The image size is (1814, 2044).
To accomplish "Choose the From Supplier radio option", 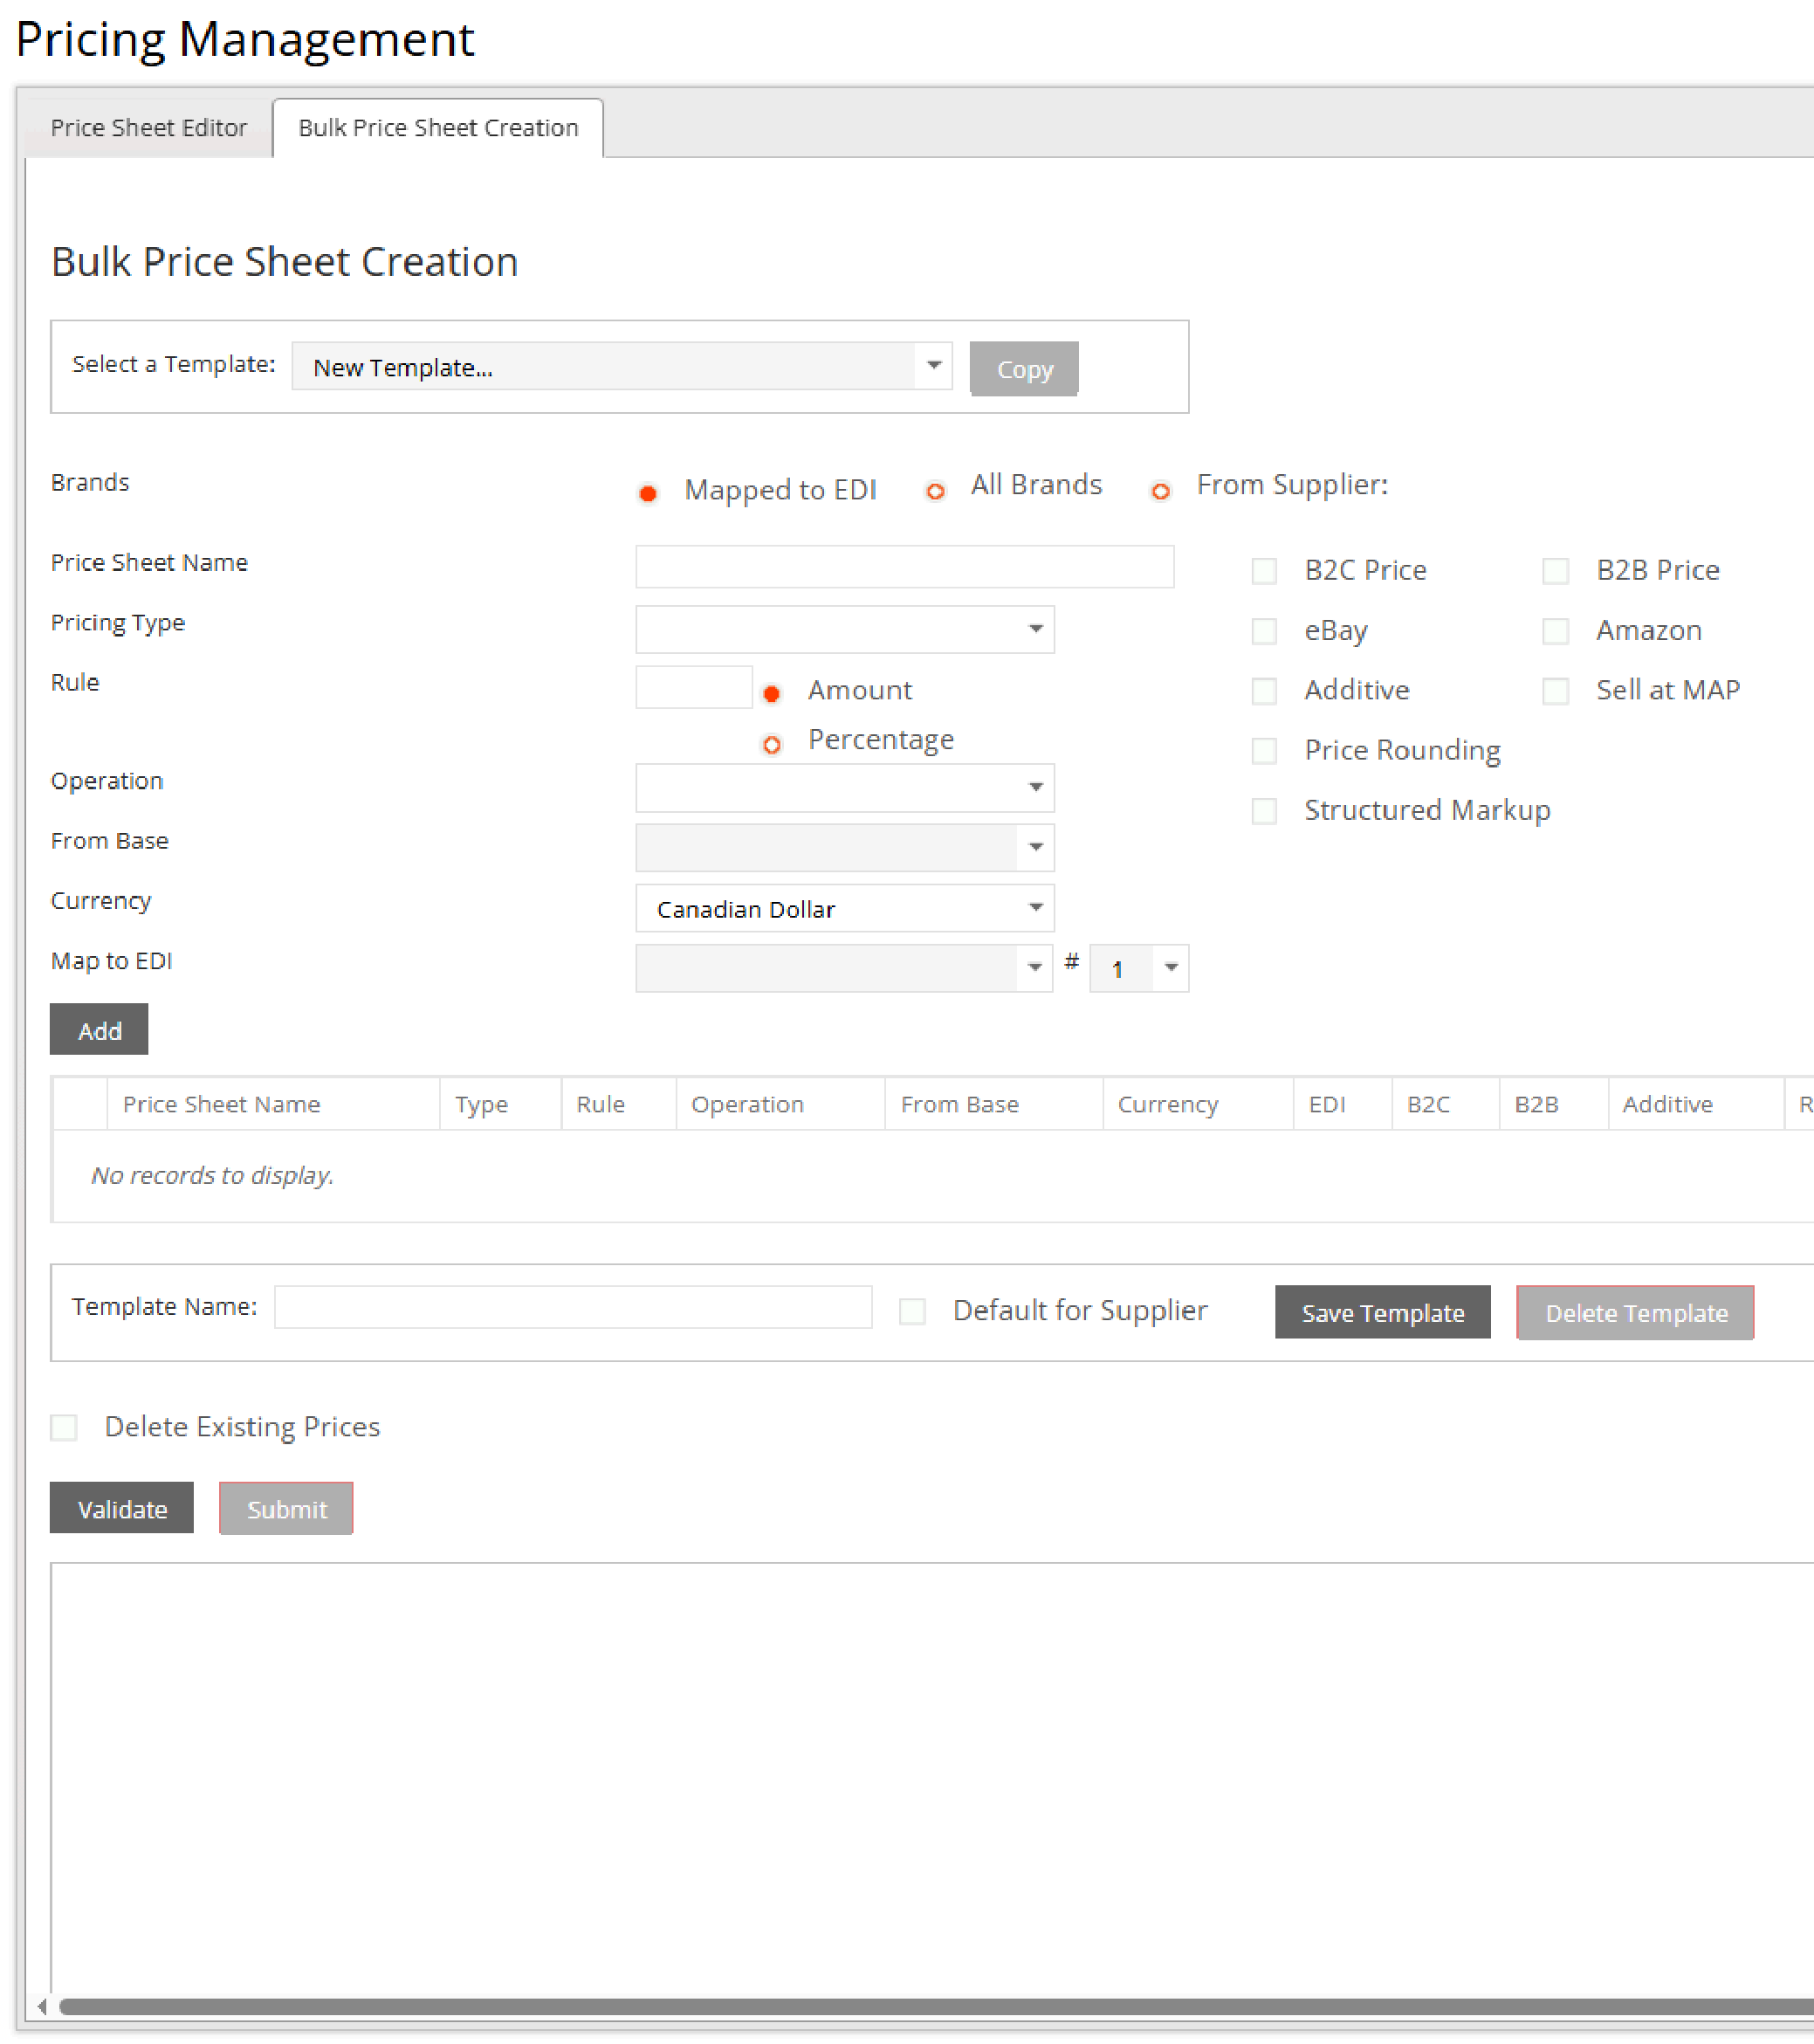I will [1160, 492].
